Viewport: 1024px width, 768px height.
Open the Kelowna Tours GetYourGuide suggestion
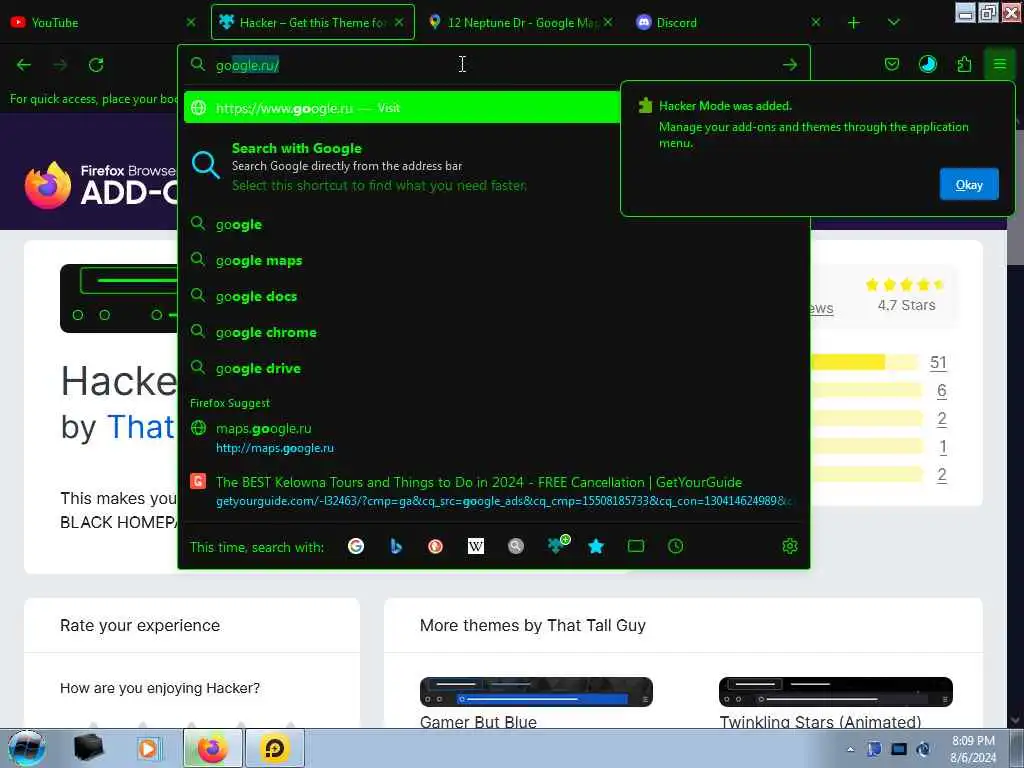point(494,491)
